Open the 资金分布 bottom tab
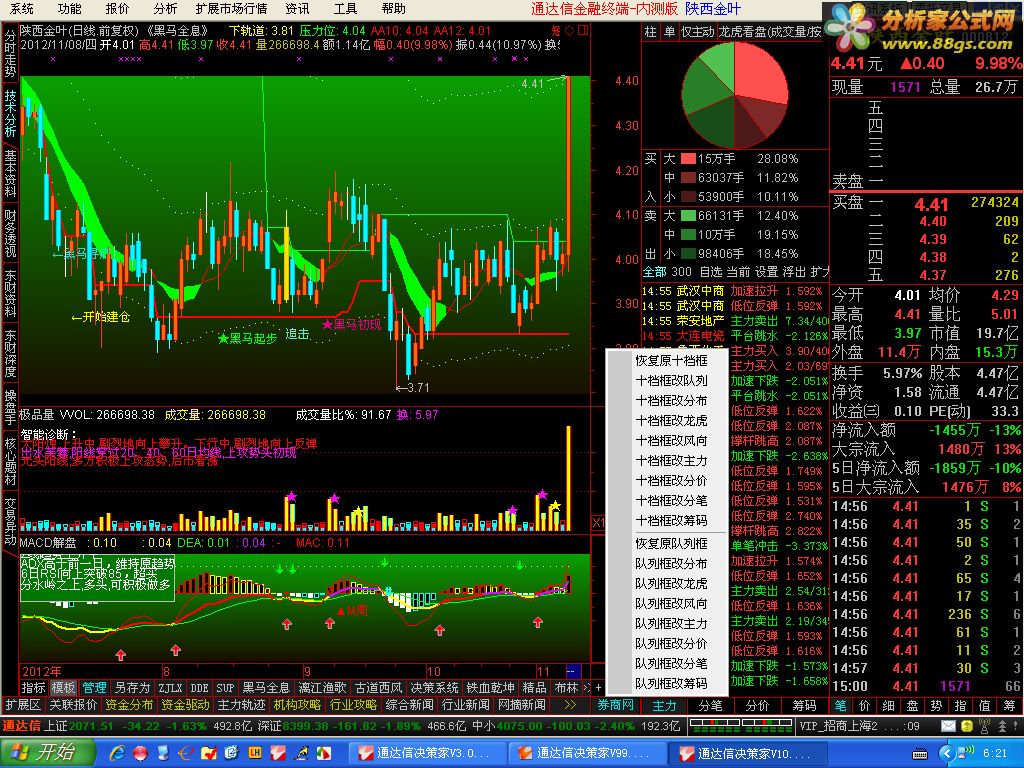The width and height of the screenshot is (1024, 768). pos(129,705)
